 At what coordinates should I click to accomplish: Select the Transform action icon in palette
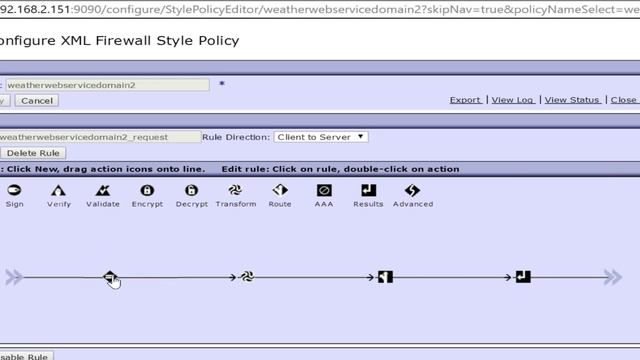pos(235,190)
